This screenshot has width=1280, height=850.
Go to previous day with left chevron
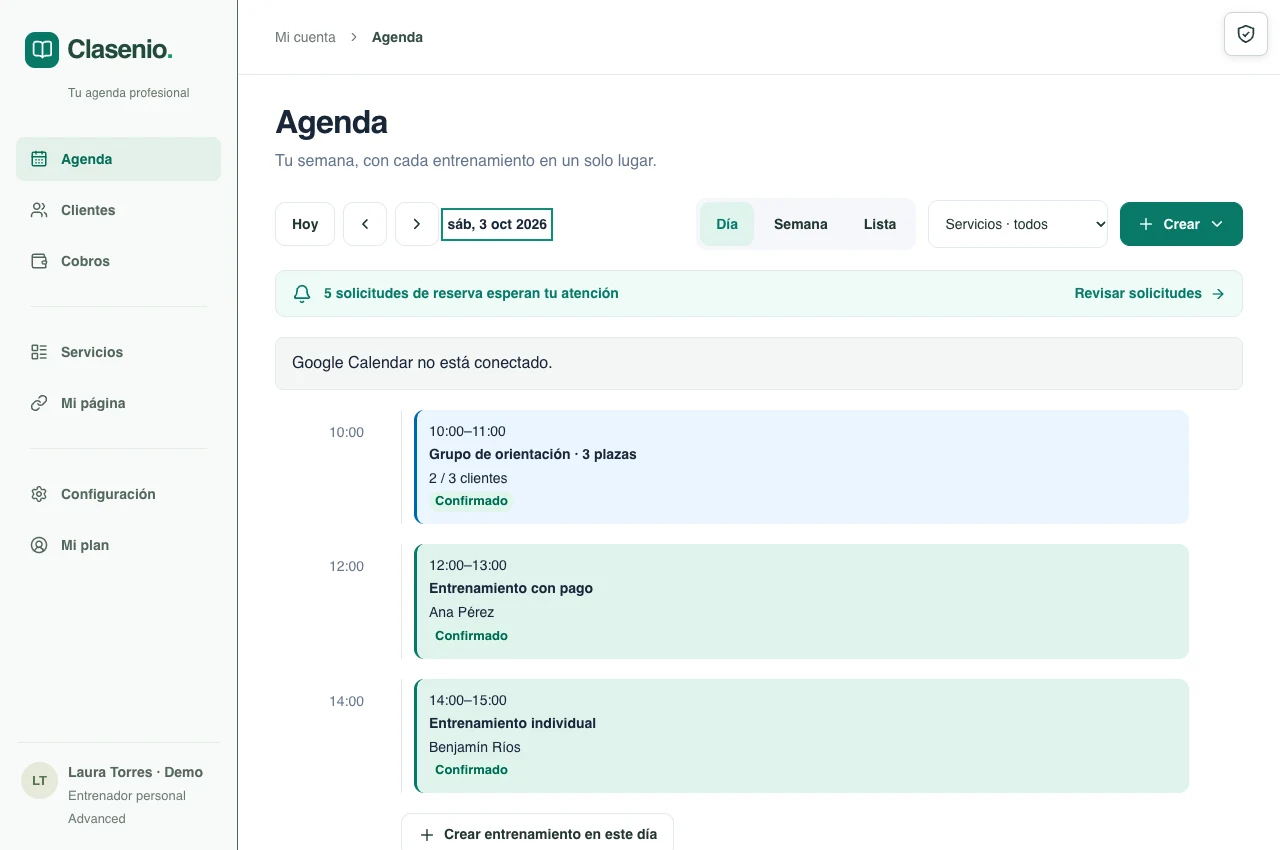365,224
